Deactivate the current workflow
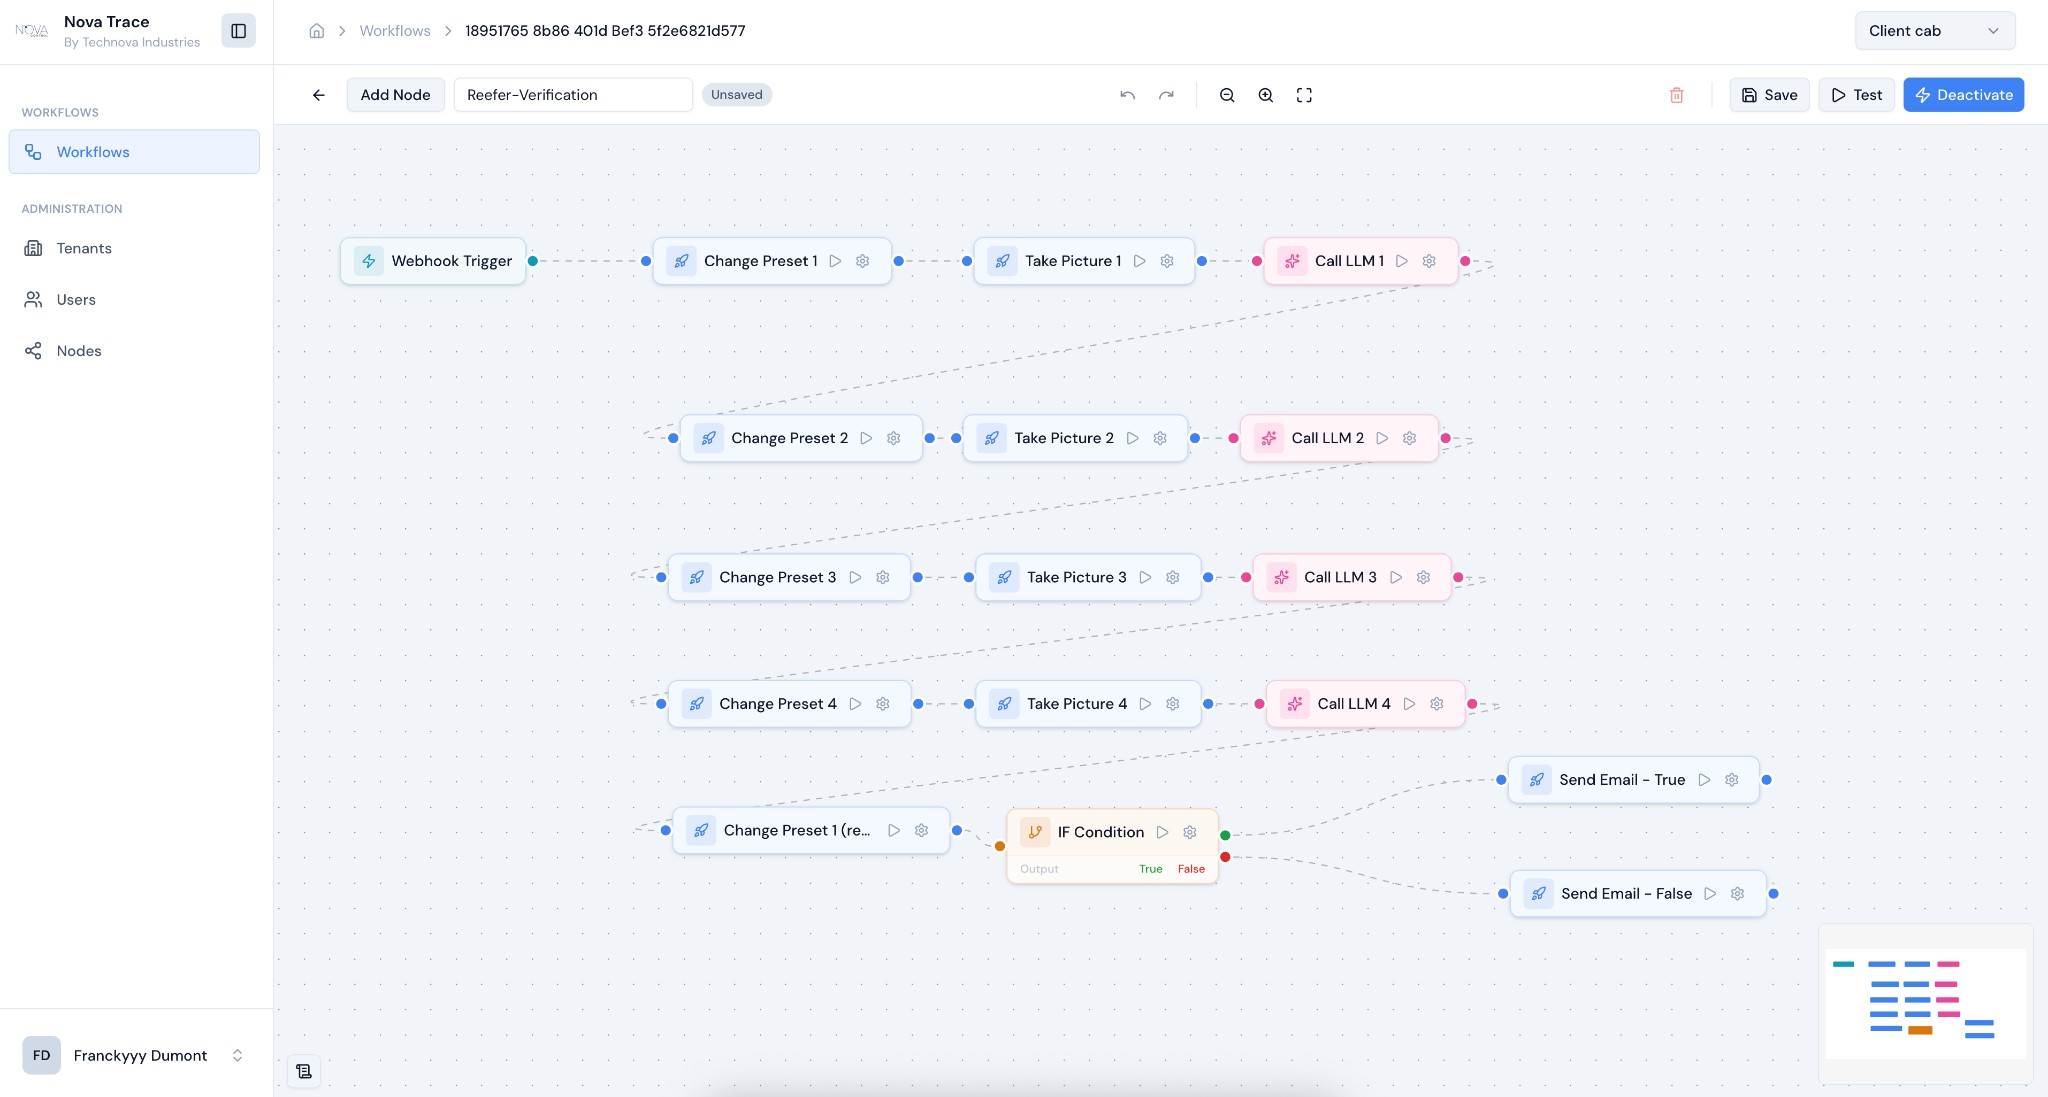The image size is (2048, 1097). pos(1962,94)
